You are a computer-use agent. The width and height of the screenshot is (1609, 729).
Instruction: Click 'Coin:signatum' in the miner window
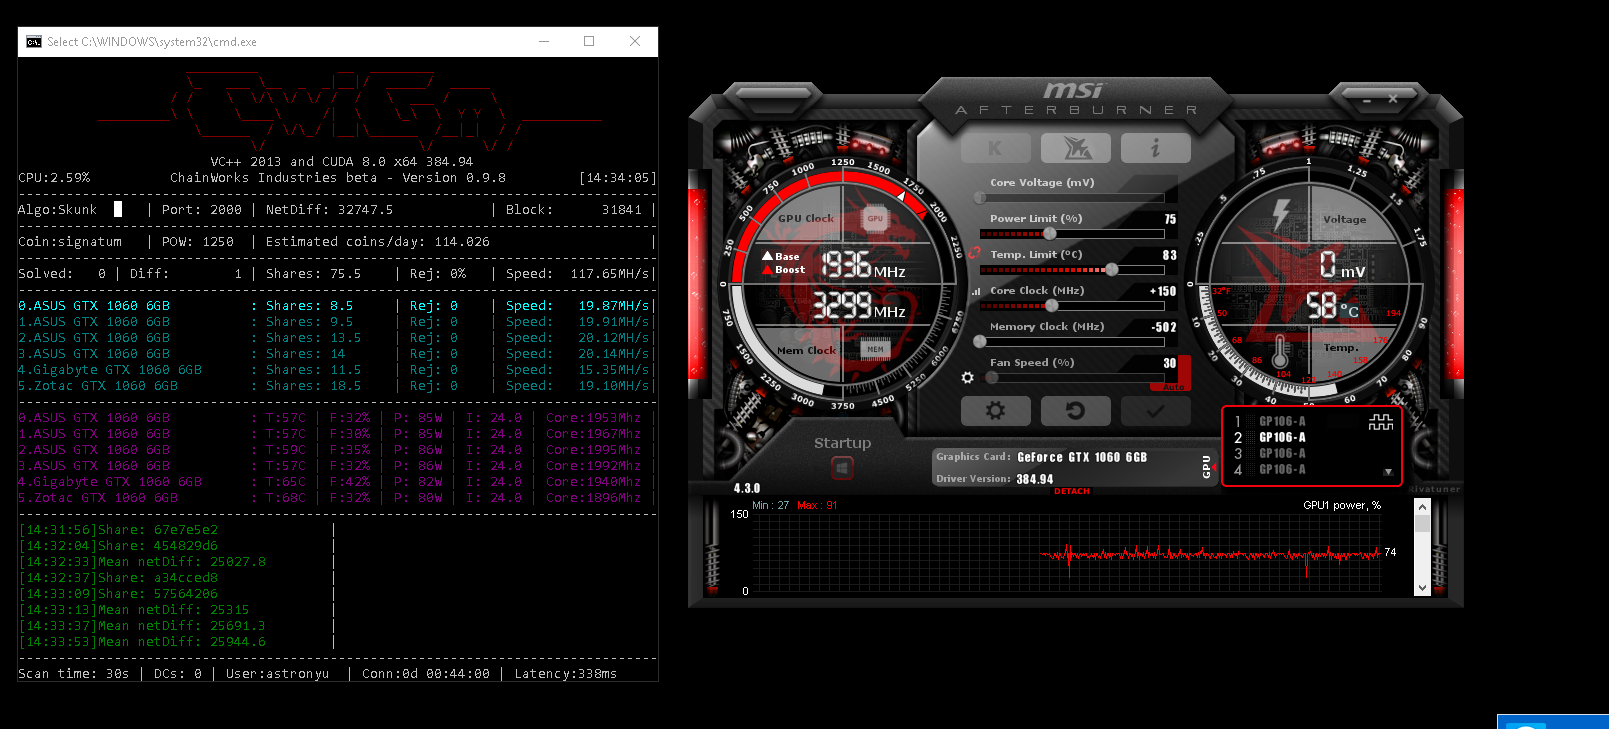point(70,242)
